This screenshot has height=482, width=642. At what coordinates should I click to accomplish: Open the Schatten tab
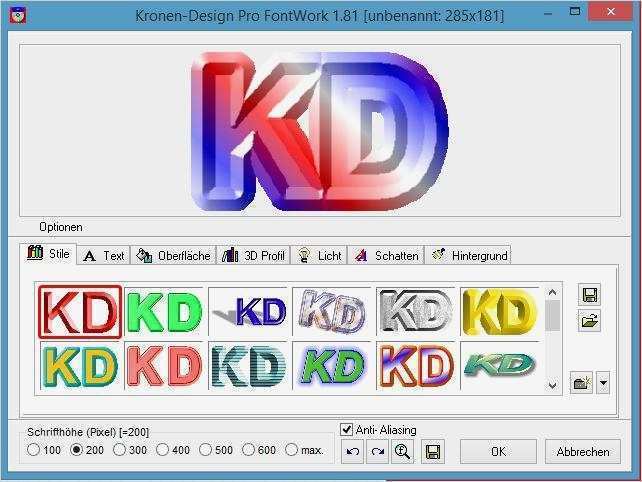pyautogui.click(x=387, y=256)
